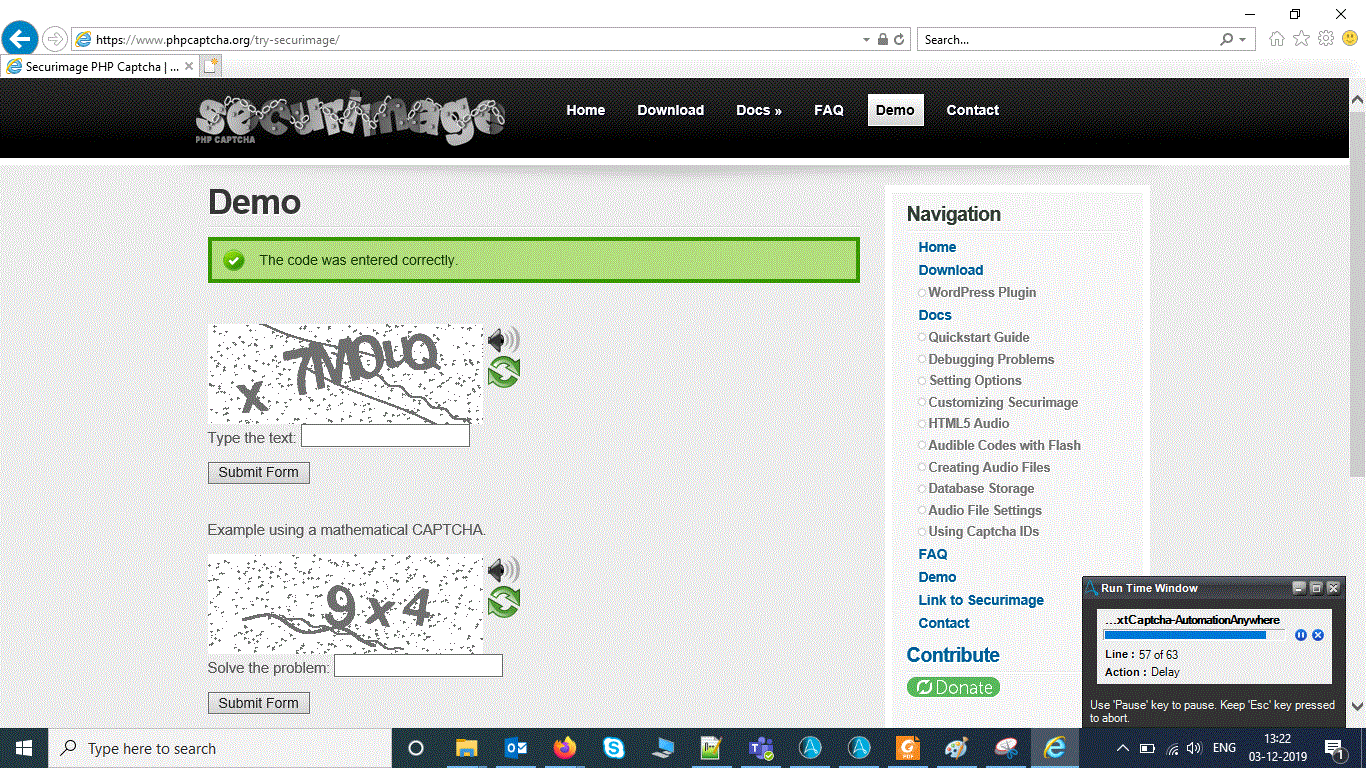Click the Run Time Window progress bar
Screen dimensions: 1366x768
1194,635
